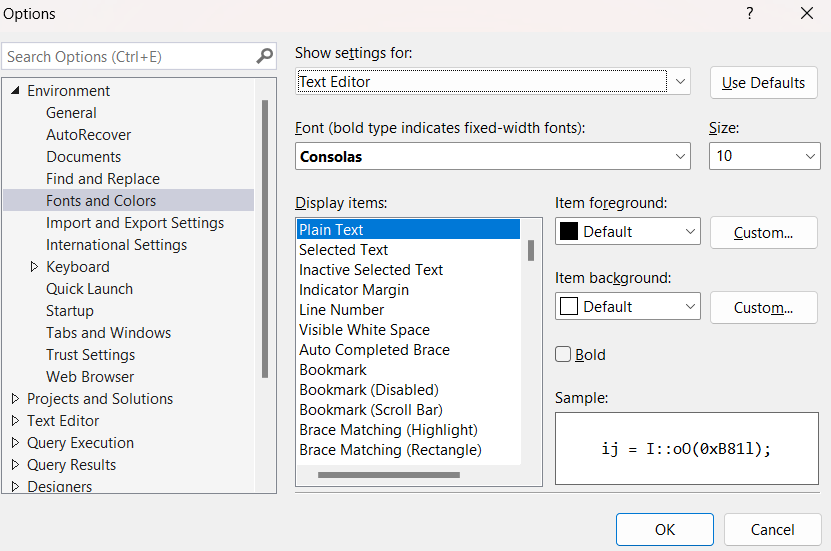Collapse the Environment tree node
The height and width of the screenshot is (551, 831).
[15, 91]
